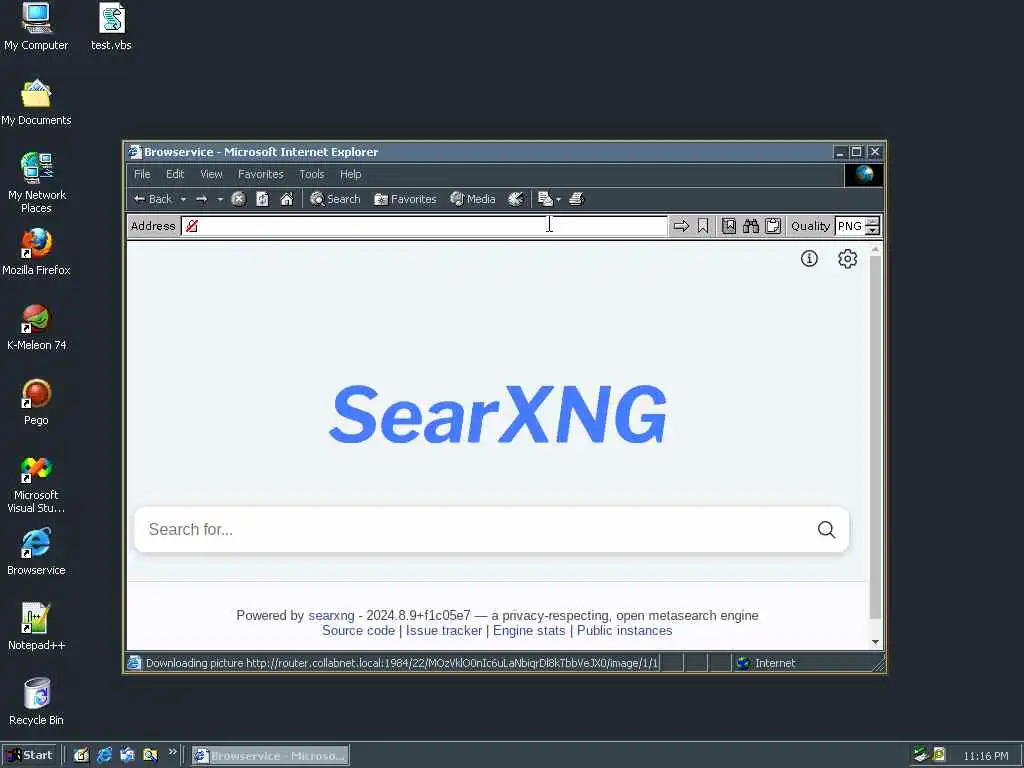The height and width of the screenshot is (768, 1024).
Task: Click the page scrollbar down arrow
Action: tap(875, 642)
